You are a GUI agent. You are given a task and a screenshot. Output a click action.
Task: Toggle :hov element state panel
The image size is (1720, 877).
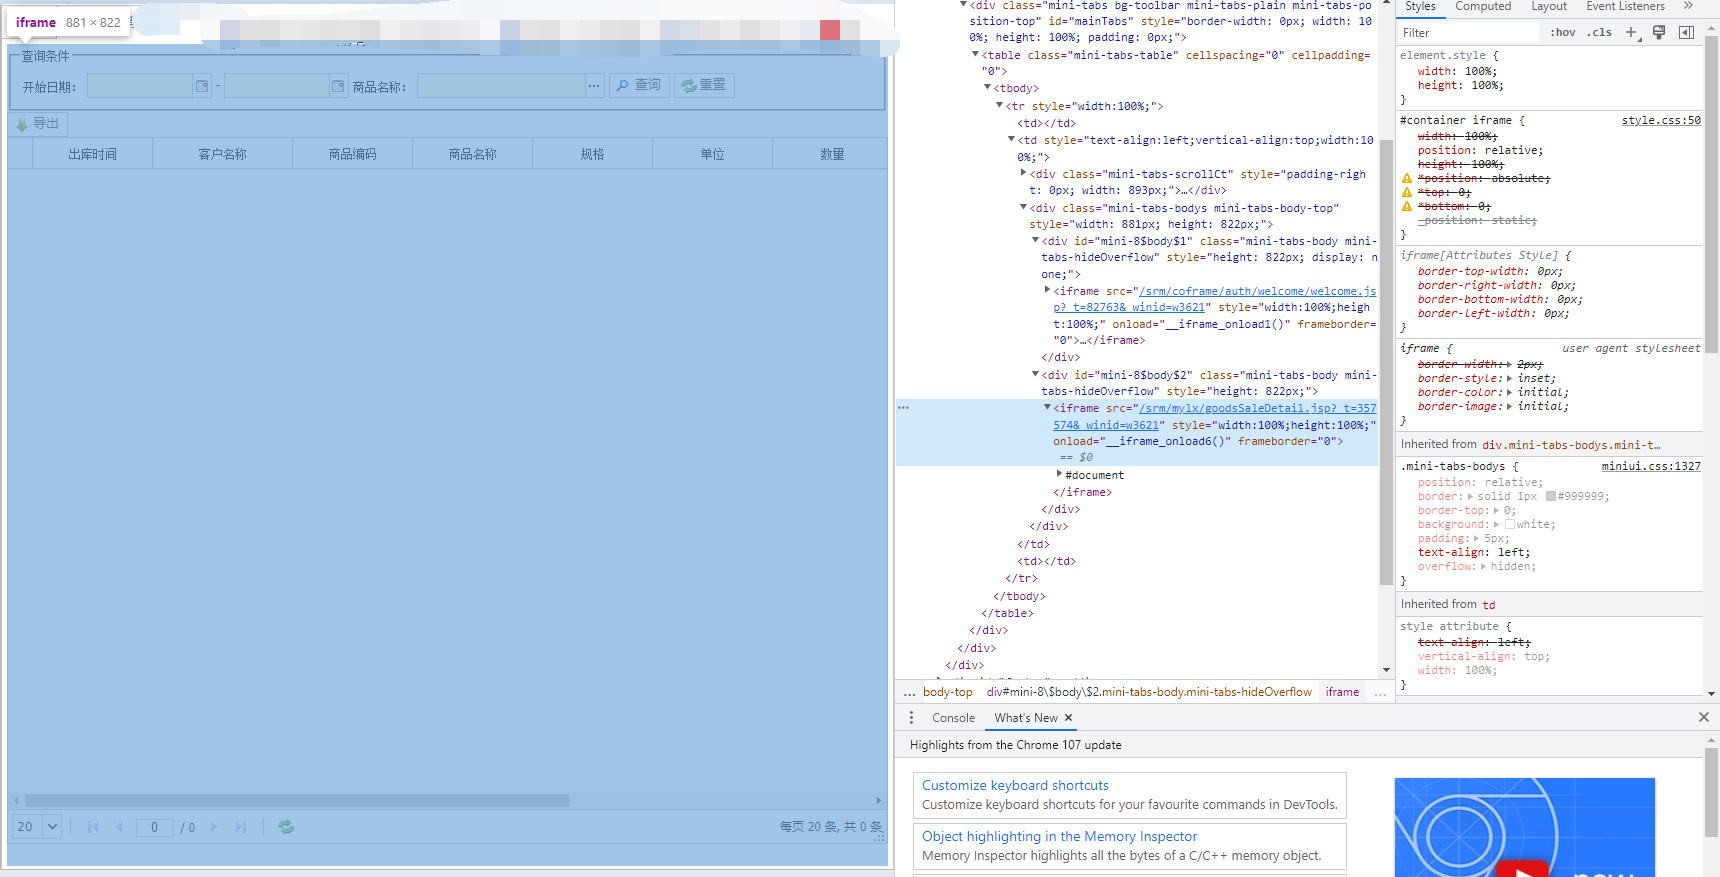pos(1562,33)
